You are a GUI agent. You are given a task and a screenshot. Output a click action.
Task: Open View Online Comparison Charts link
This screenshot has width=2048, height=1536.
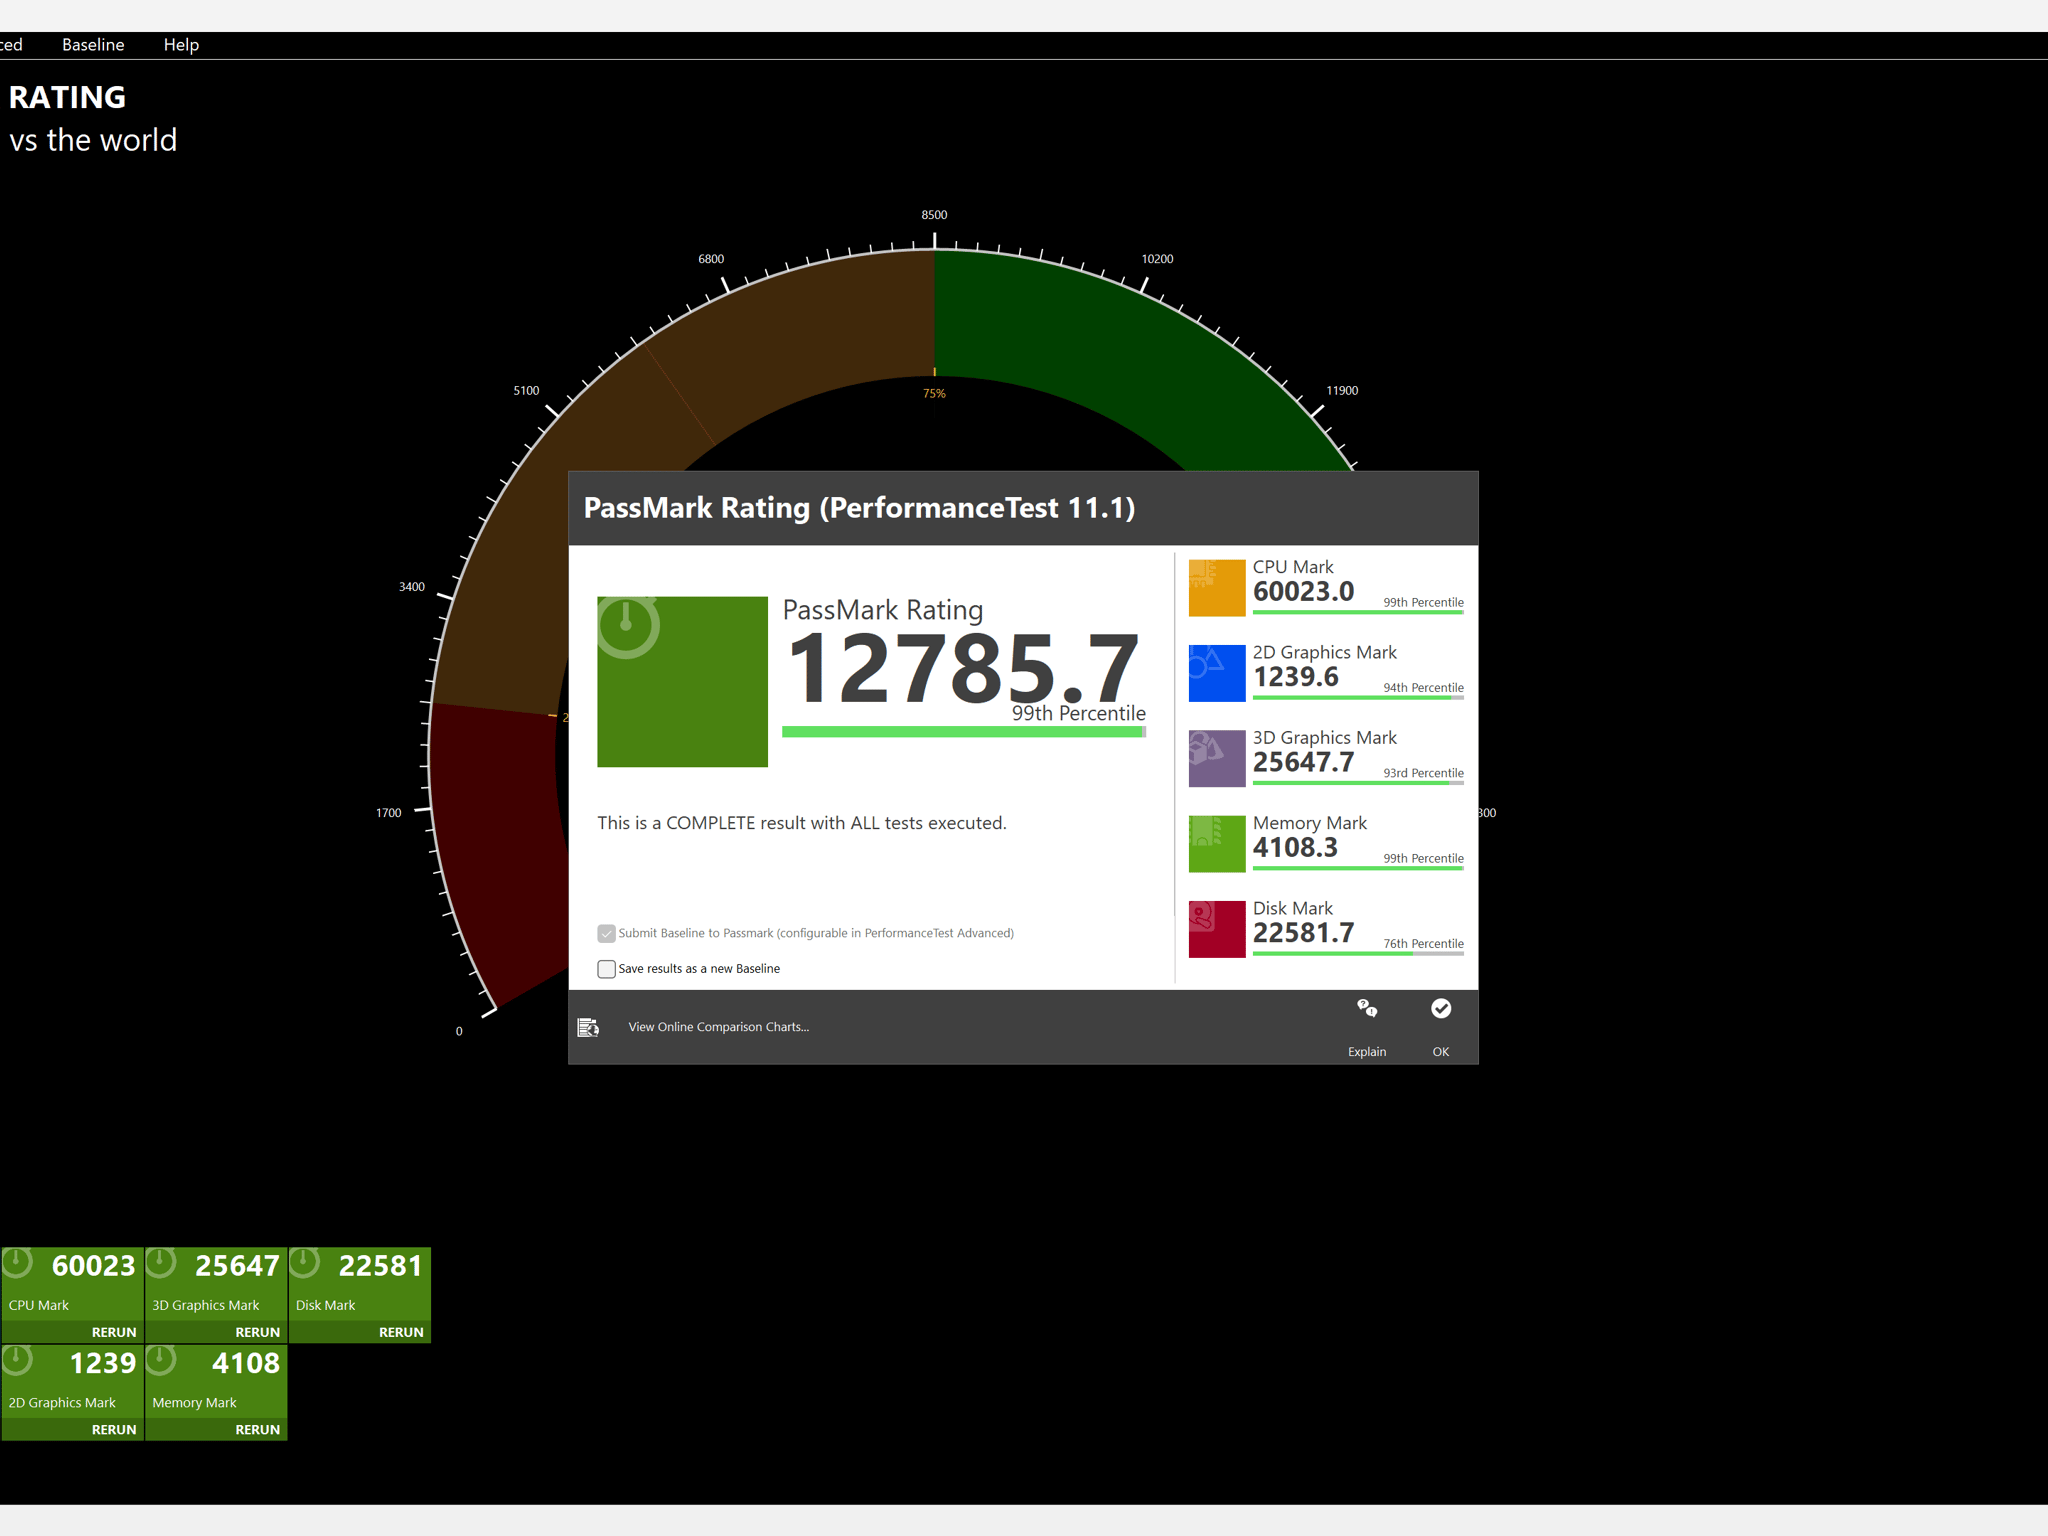point(719,1027)
